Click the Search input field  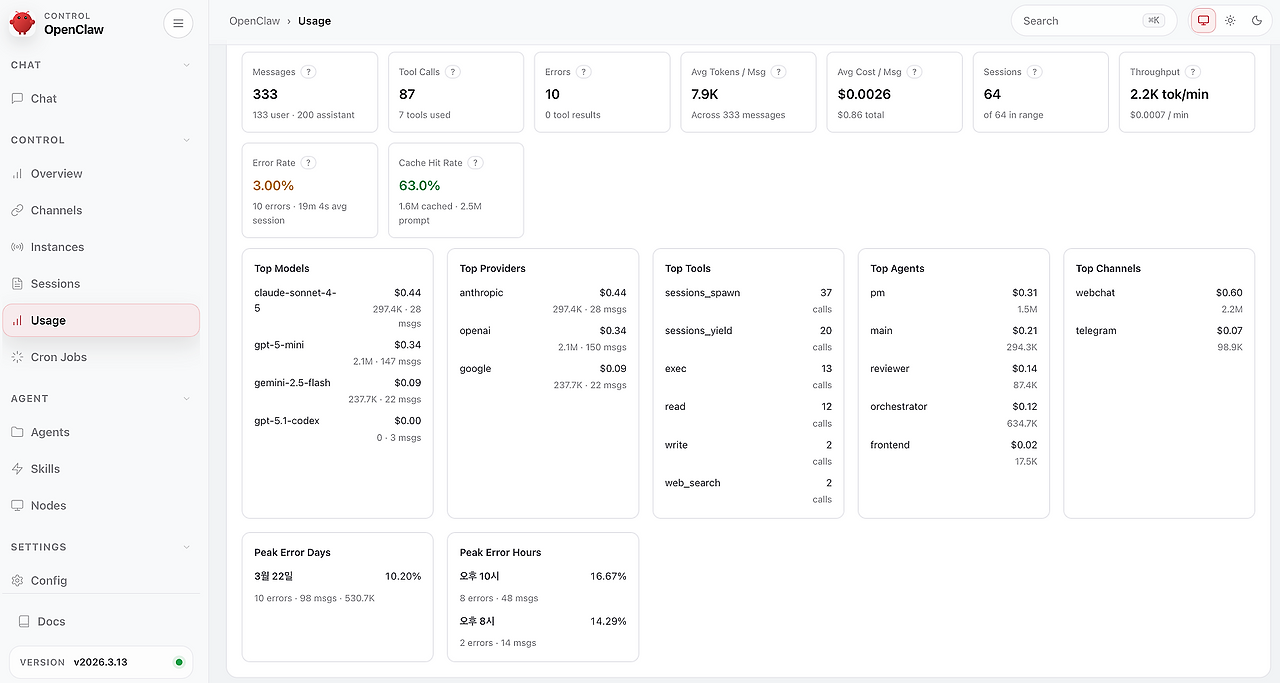pos(1093,20)
